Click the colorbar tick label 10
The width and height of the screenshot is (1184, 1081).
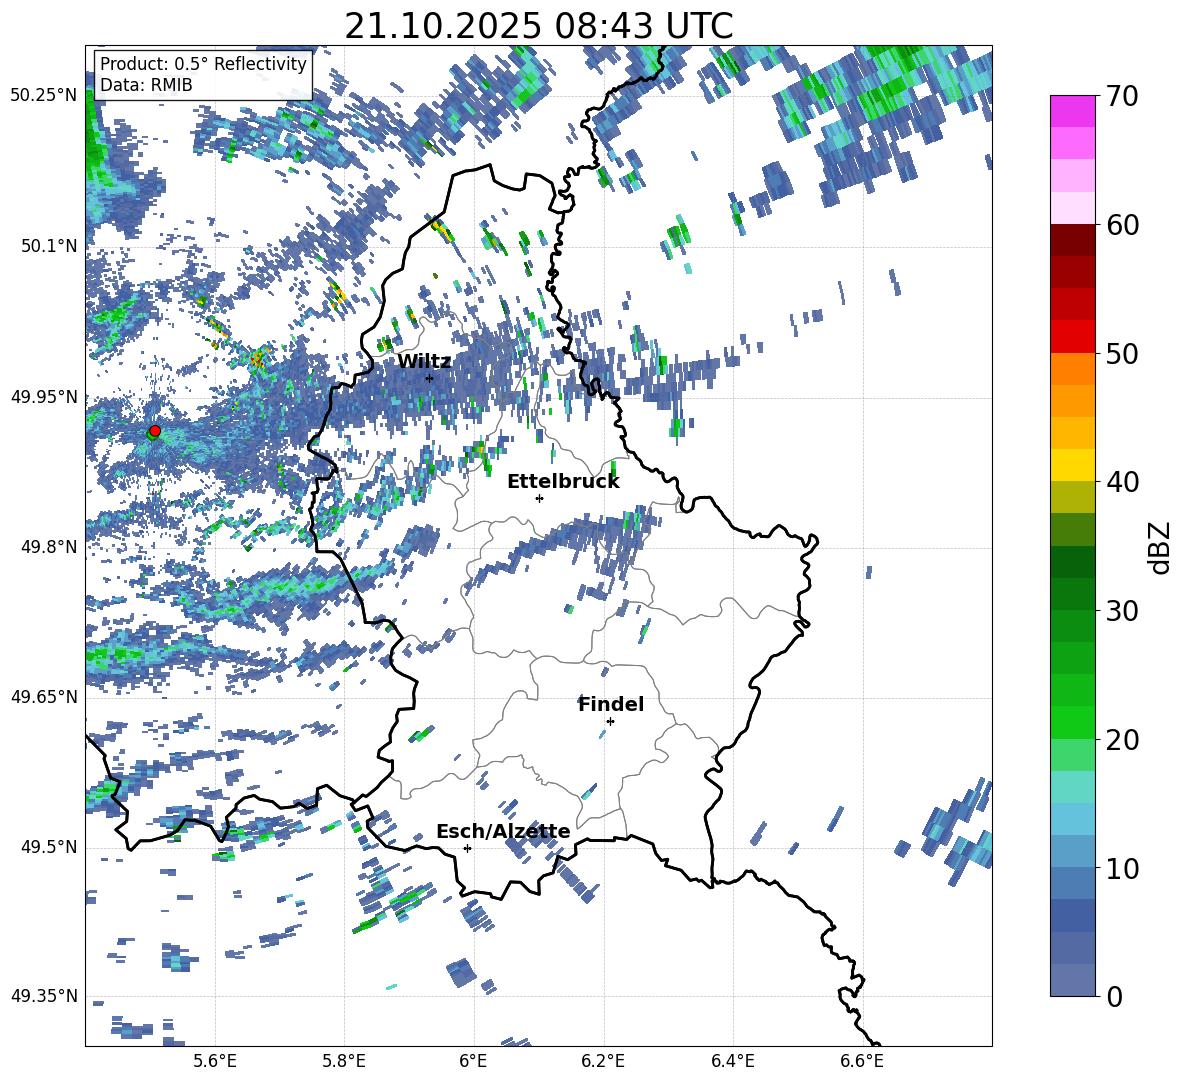pyautogui.click(x=1122, y=869)
